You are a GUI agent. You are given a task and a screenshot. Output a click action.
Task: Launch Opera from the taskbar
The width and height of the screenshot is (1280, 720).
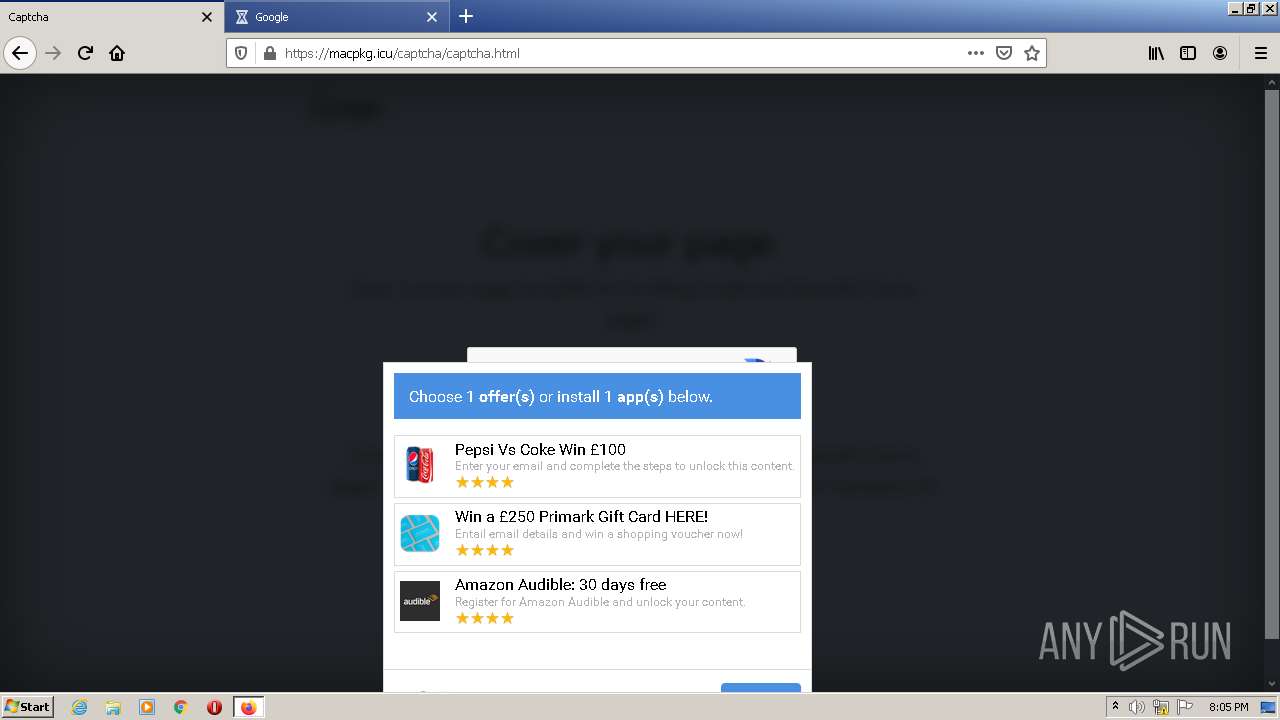coord(214,707)
